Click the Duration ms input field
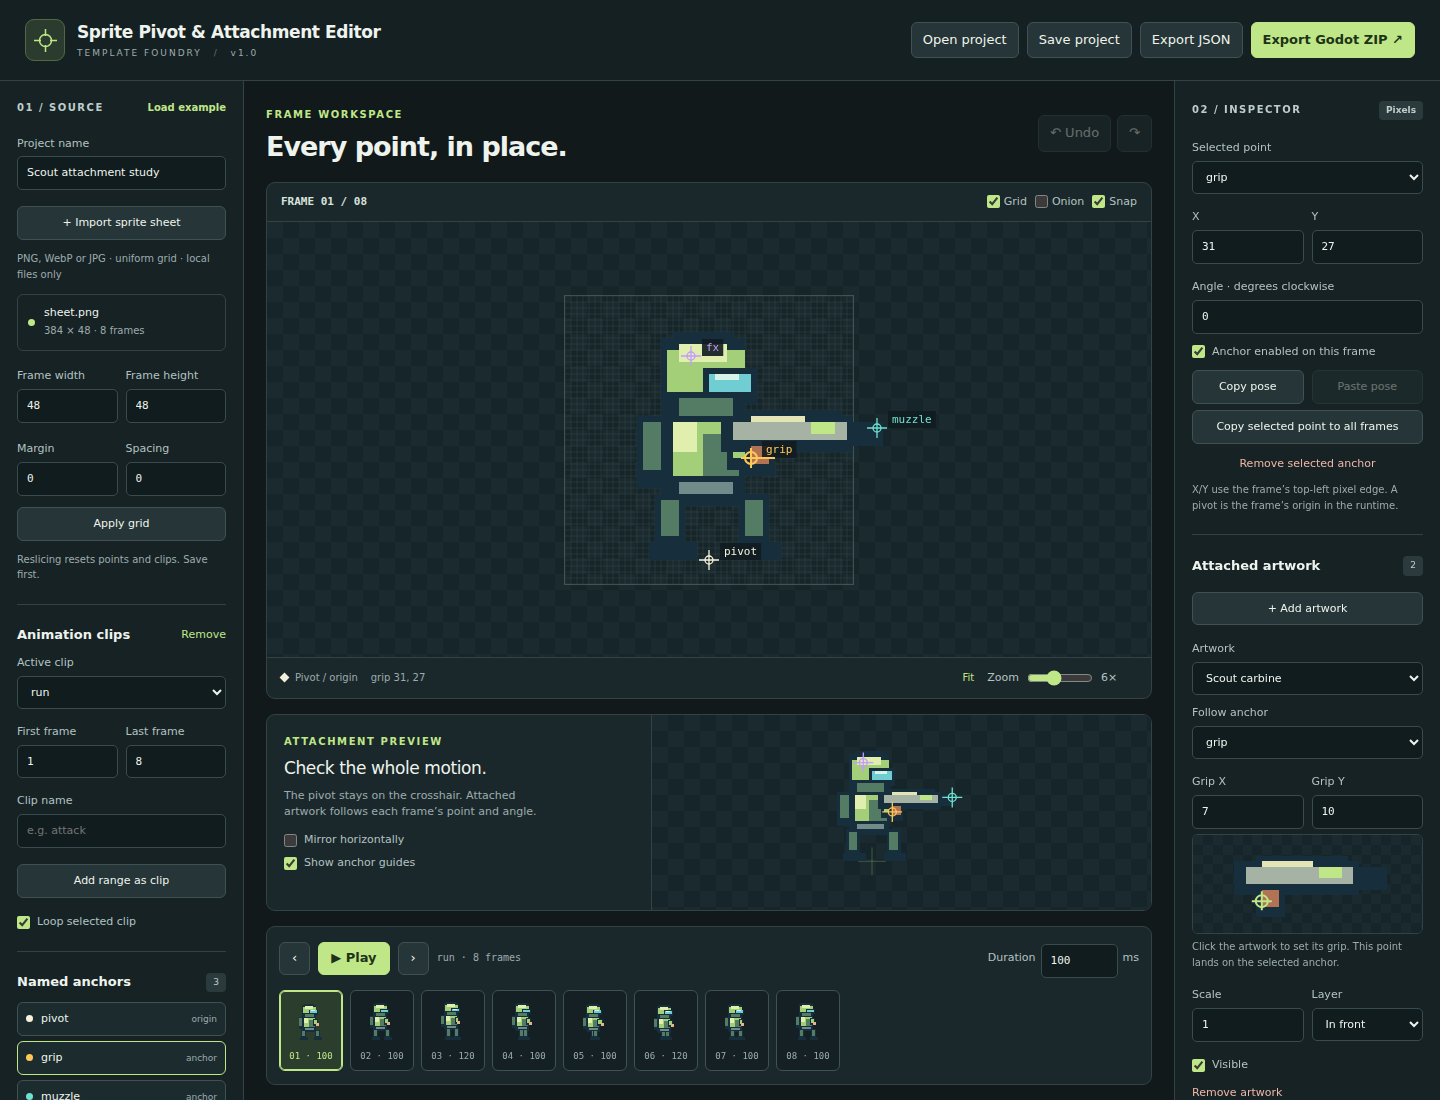The image size is (1440, 1100). pyautogui.click(x=1079, y=961)
